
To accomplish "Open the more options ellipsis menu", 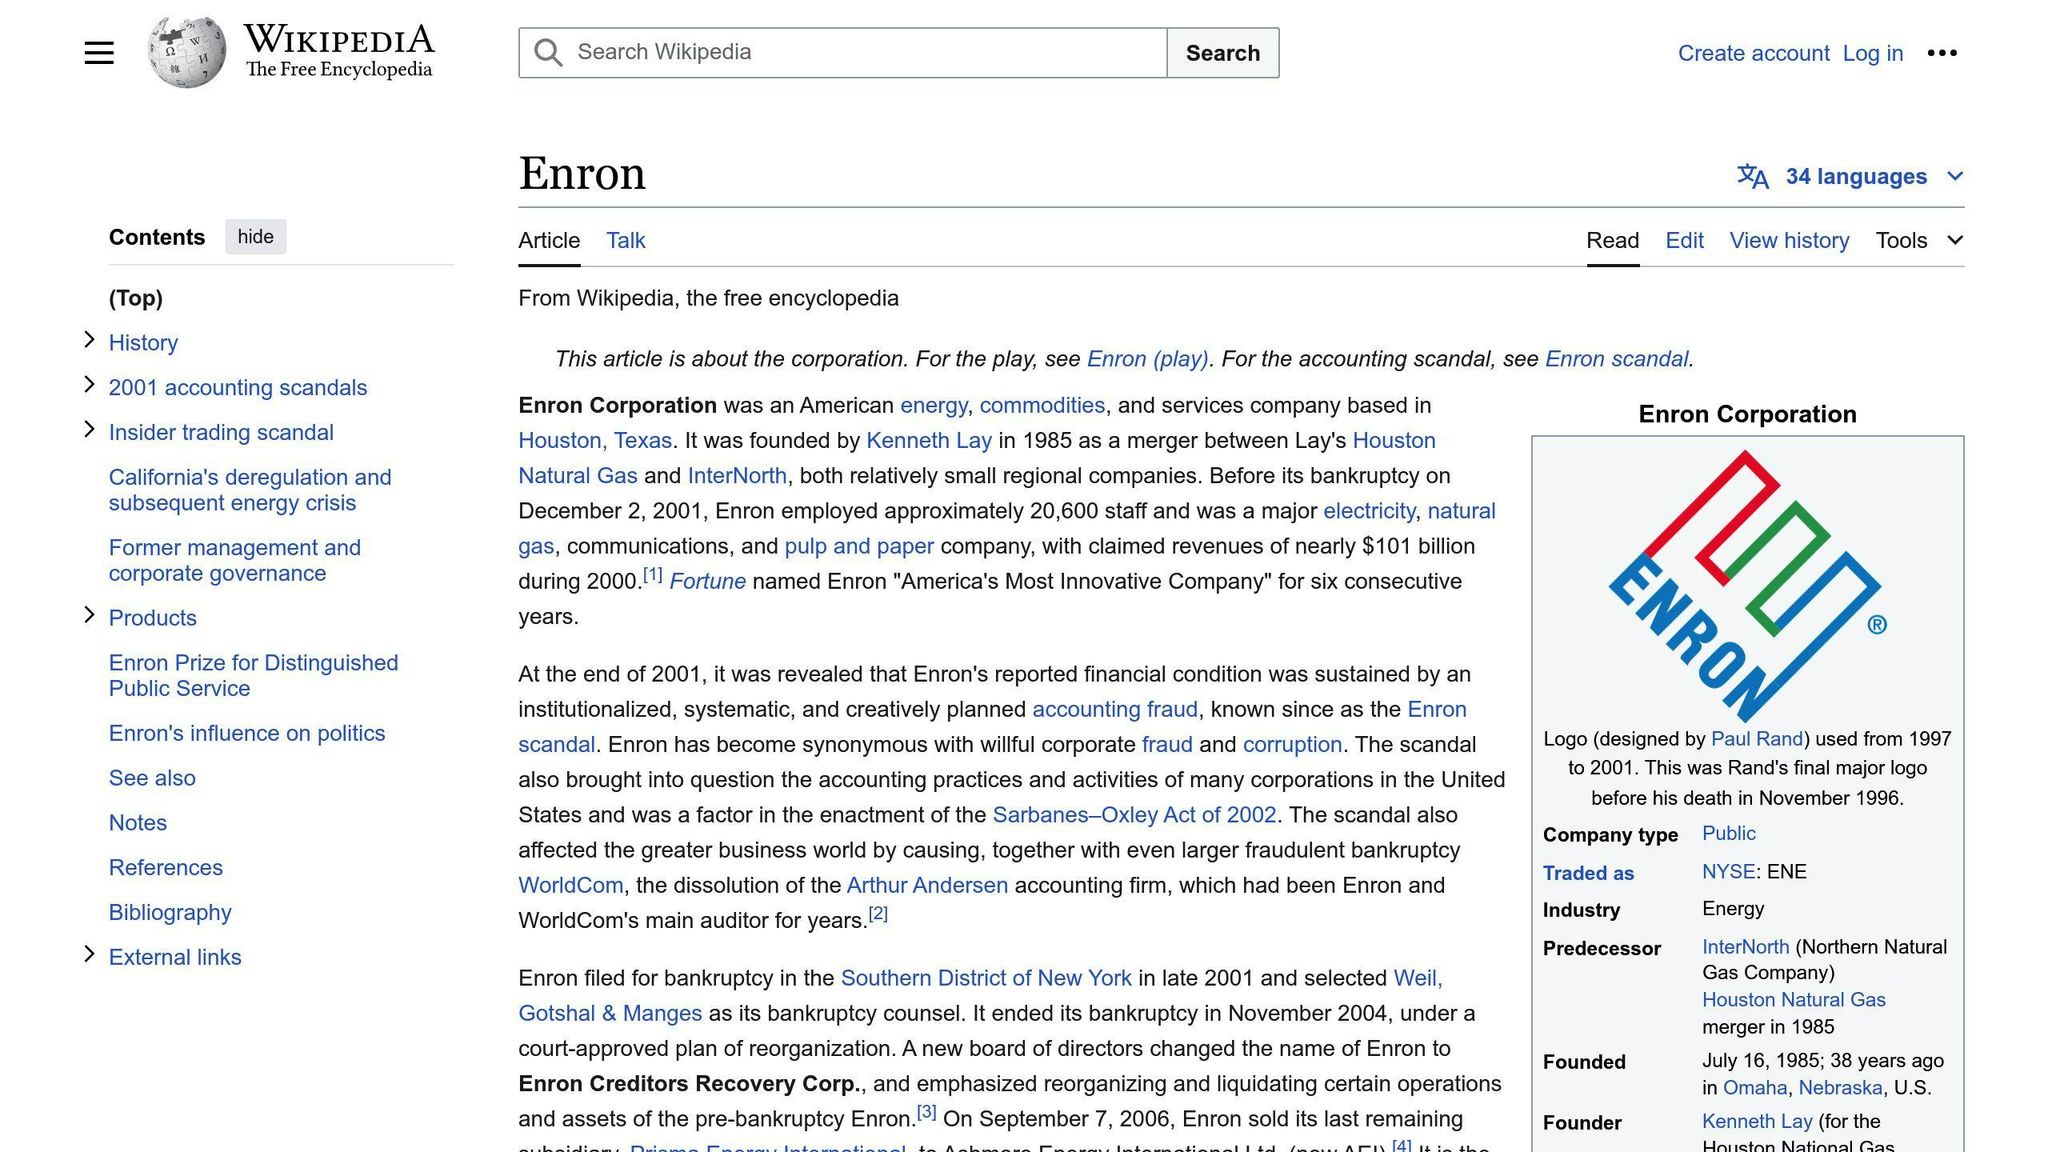I will (1942, 53).
